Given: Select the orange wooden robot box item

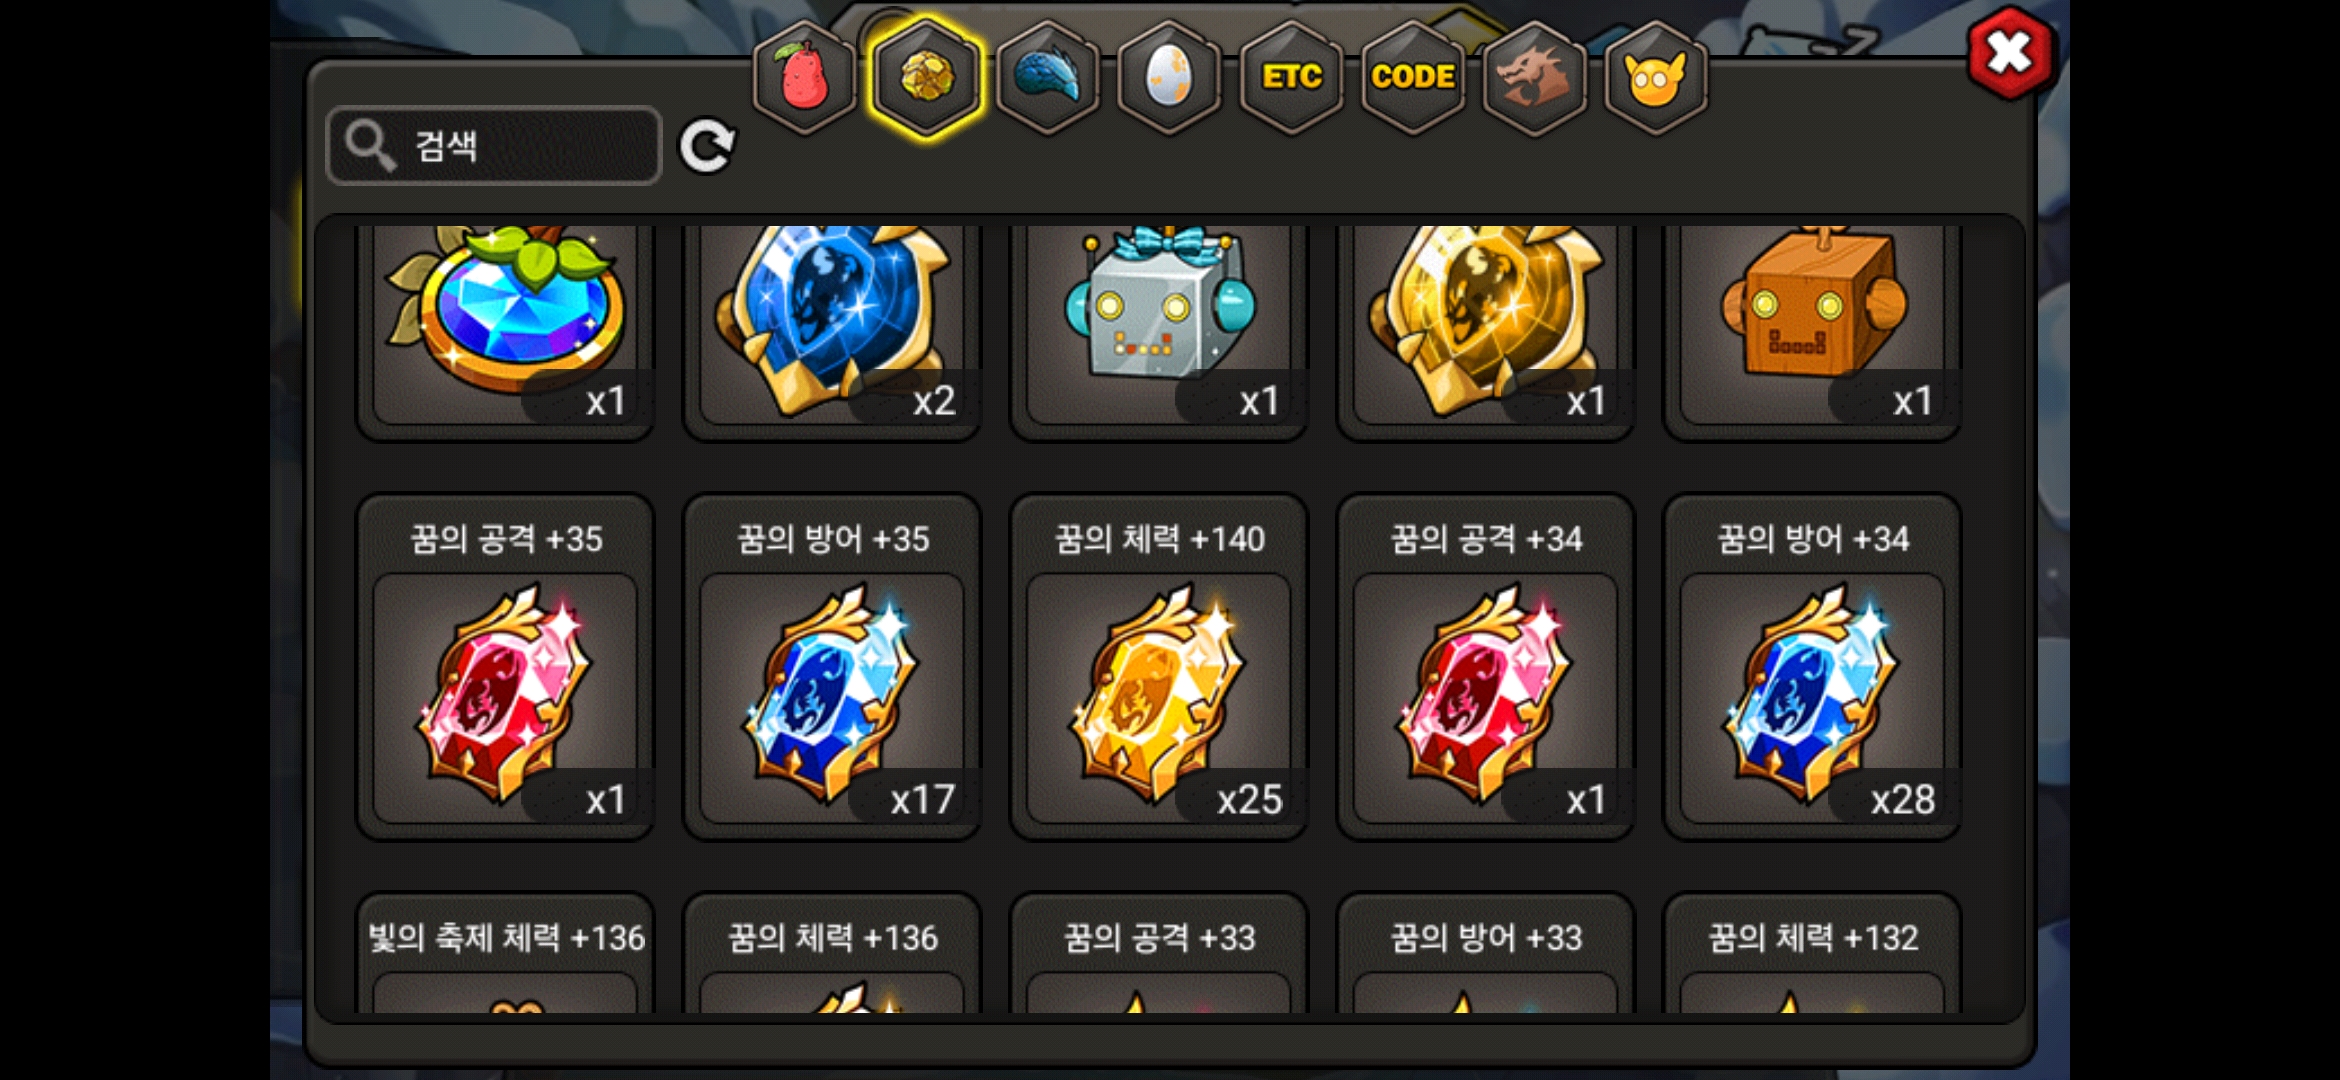Looking at the screenshot, I should point(1812,330).
